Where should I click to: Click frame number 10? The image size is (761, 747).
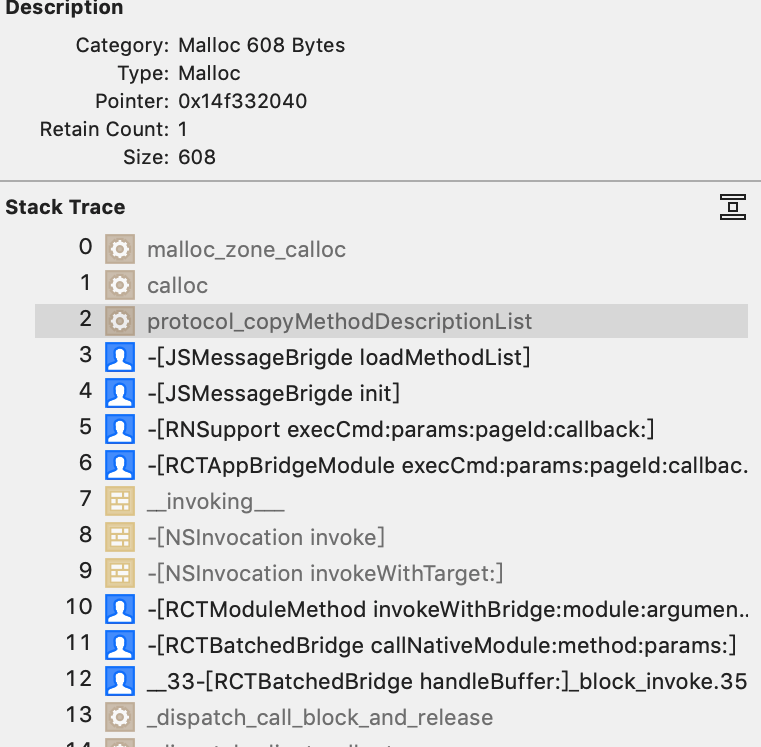pos(79,607)
